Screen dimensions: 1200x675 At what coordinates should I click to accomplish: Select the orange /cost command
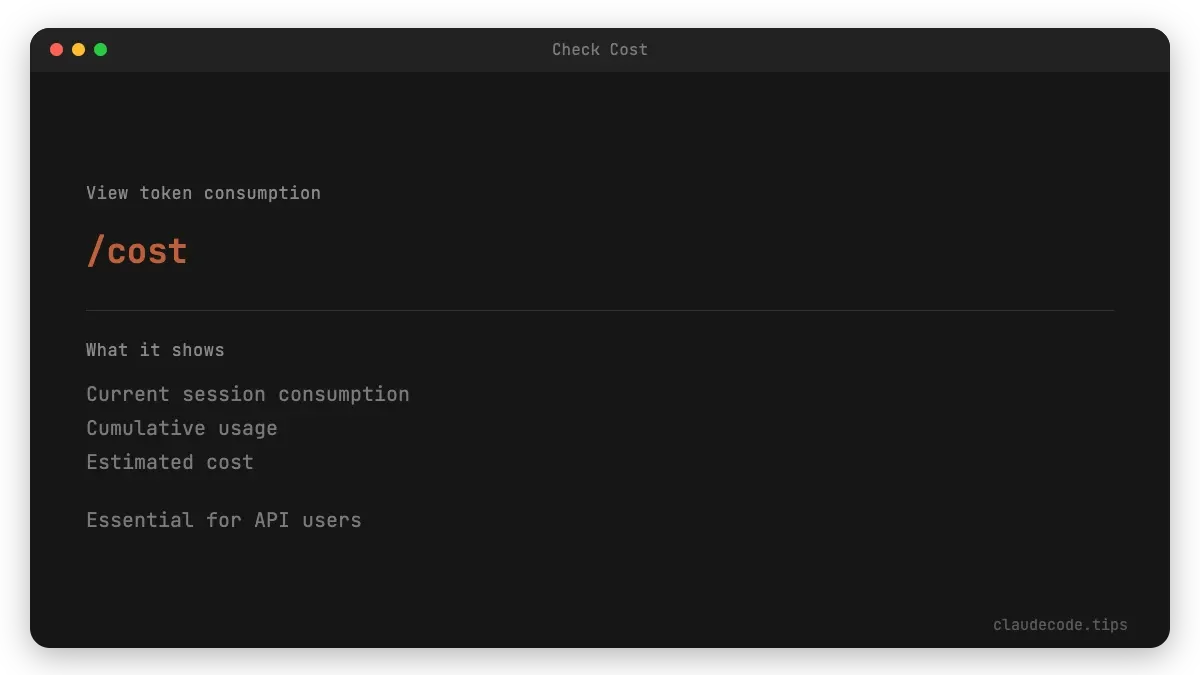[137, 251]
